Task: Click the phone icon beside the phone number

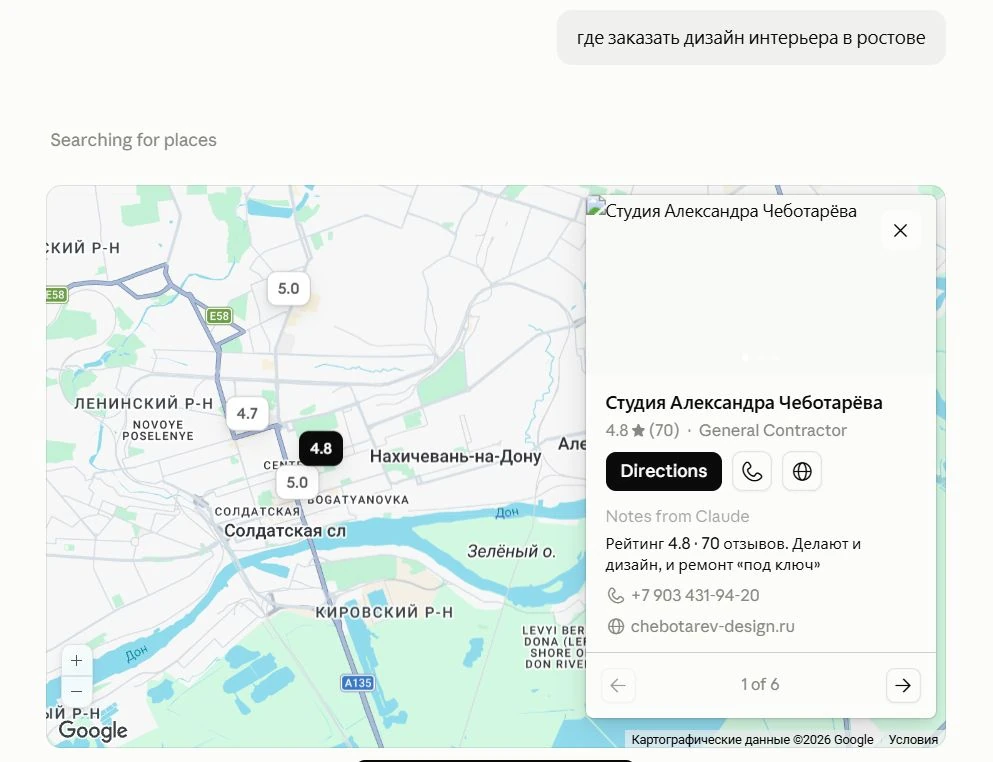Action: [616, 595]
